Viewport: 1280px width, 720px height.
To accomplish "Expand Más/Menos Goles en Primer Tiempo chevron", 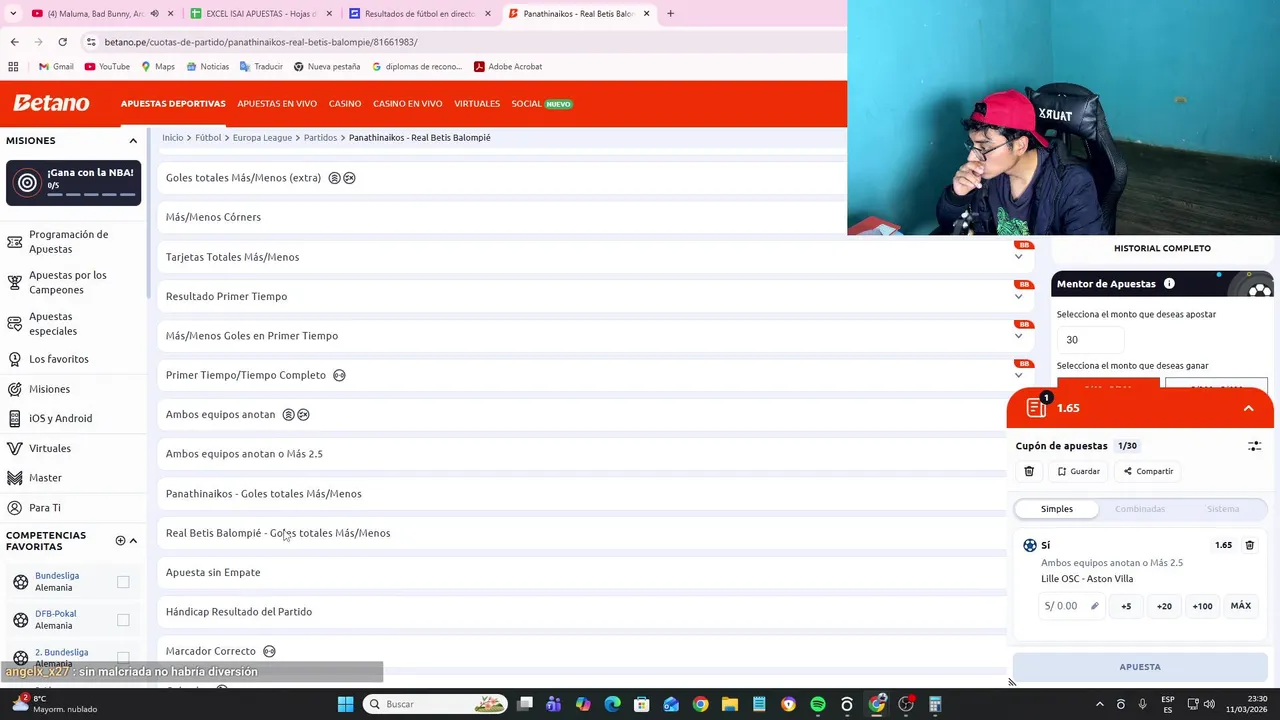I will pos(1018,336).
